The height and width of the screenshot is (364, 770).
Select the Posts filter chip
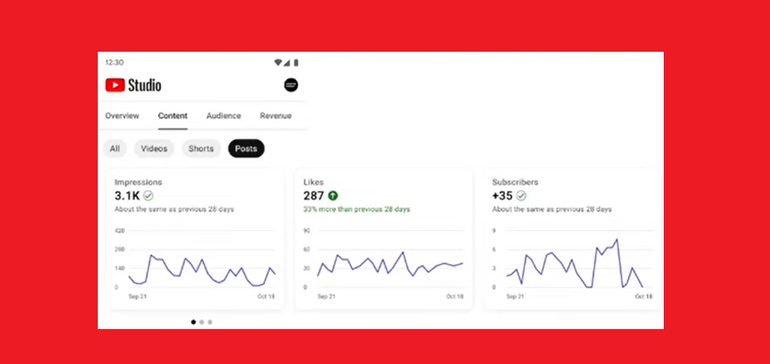tap(246, 148)
